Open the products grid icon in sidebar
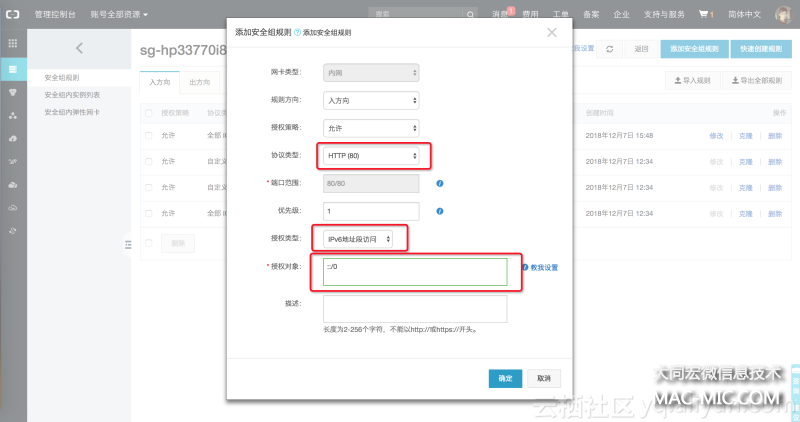This screenshot has width=800, height=422. click(x=13, y=44)
